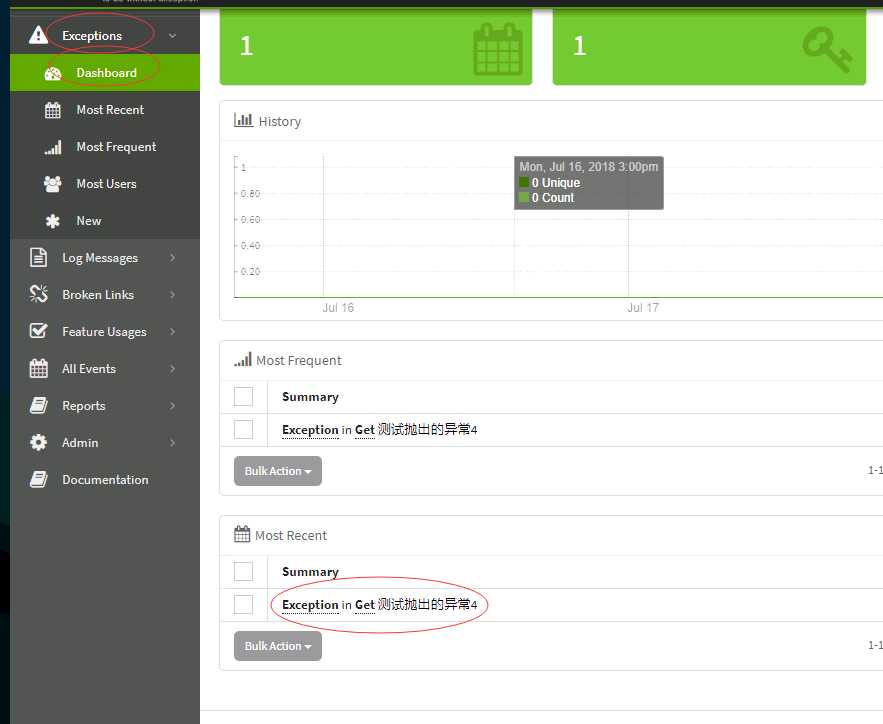Click the Documentation book icon
This screenshot has height=724, width=883.
(38, 480)
